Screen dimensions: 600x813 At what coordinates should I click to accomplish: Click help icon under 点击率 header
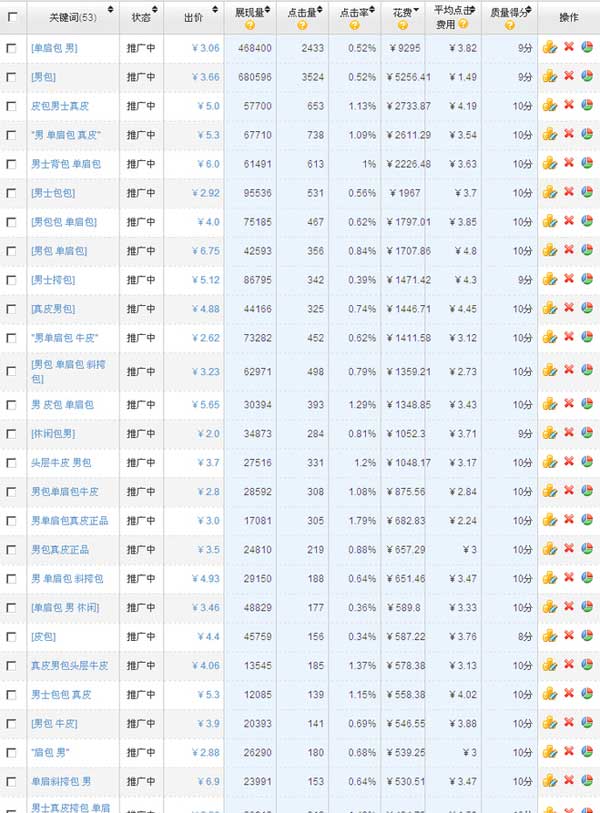[354, 25]
